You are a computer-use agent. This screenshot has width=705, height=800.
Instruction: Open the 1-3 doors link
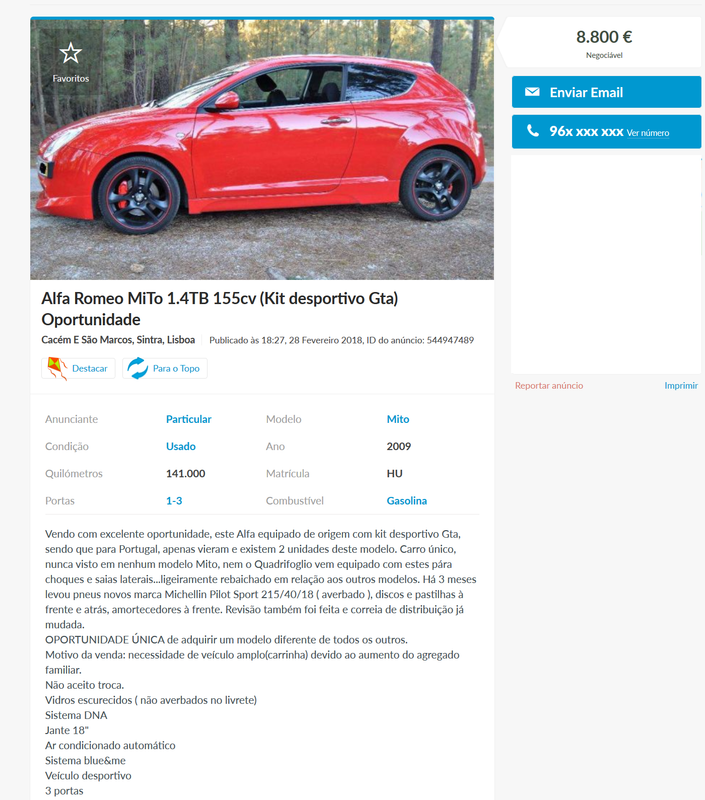point(174,501)
